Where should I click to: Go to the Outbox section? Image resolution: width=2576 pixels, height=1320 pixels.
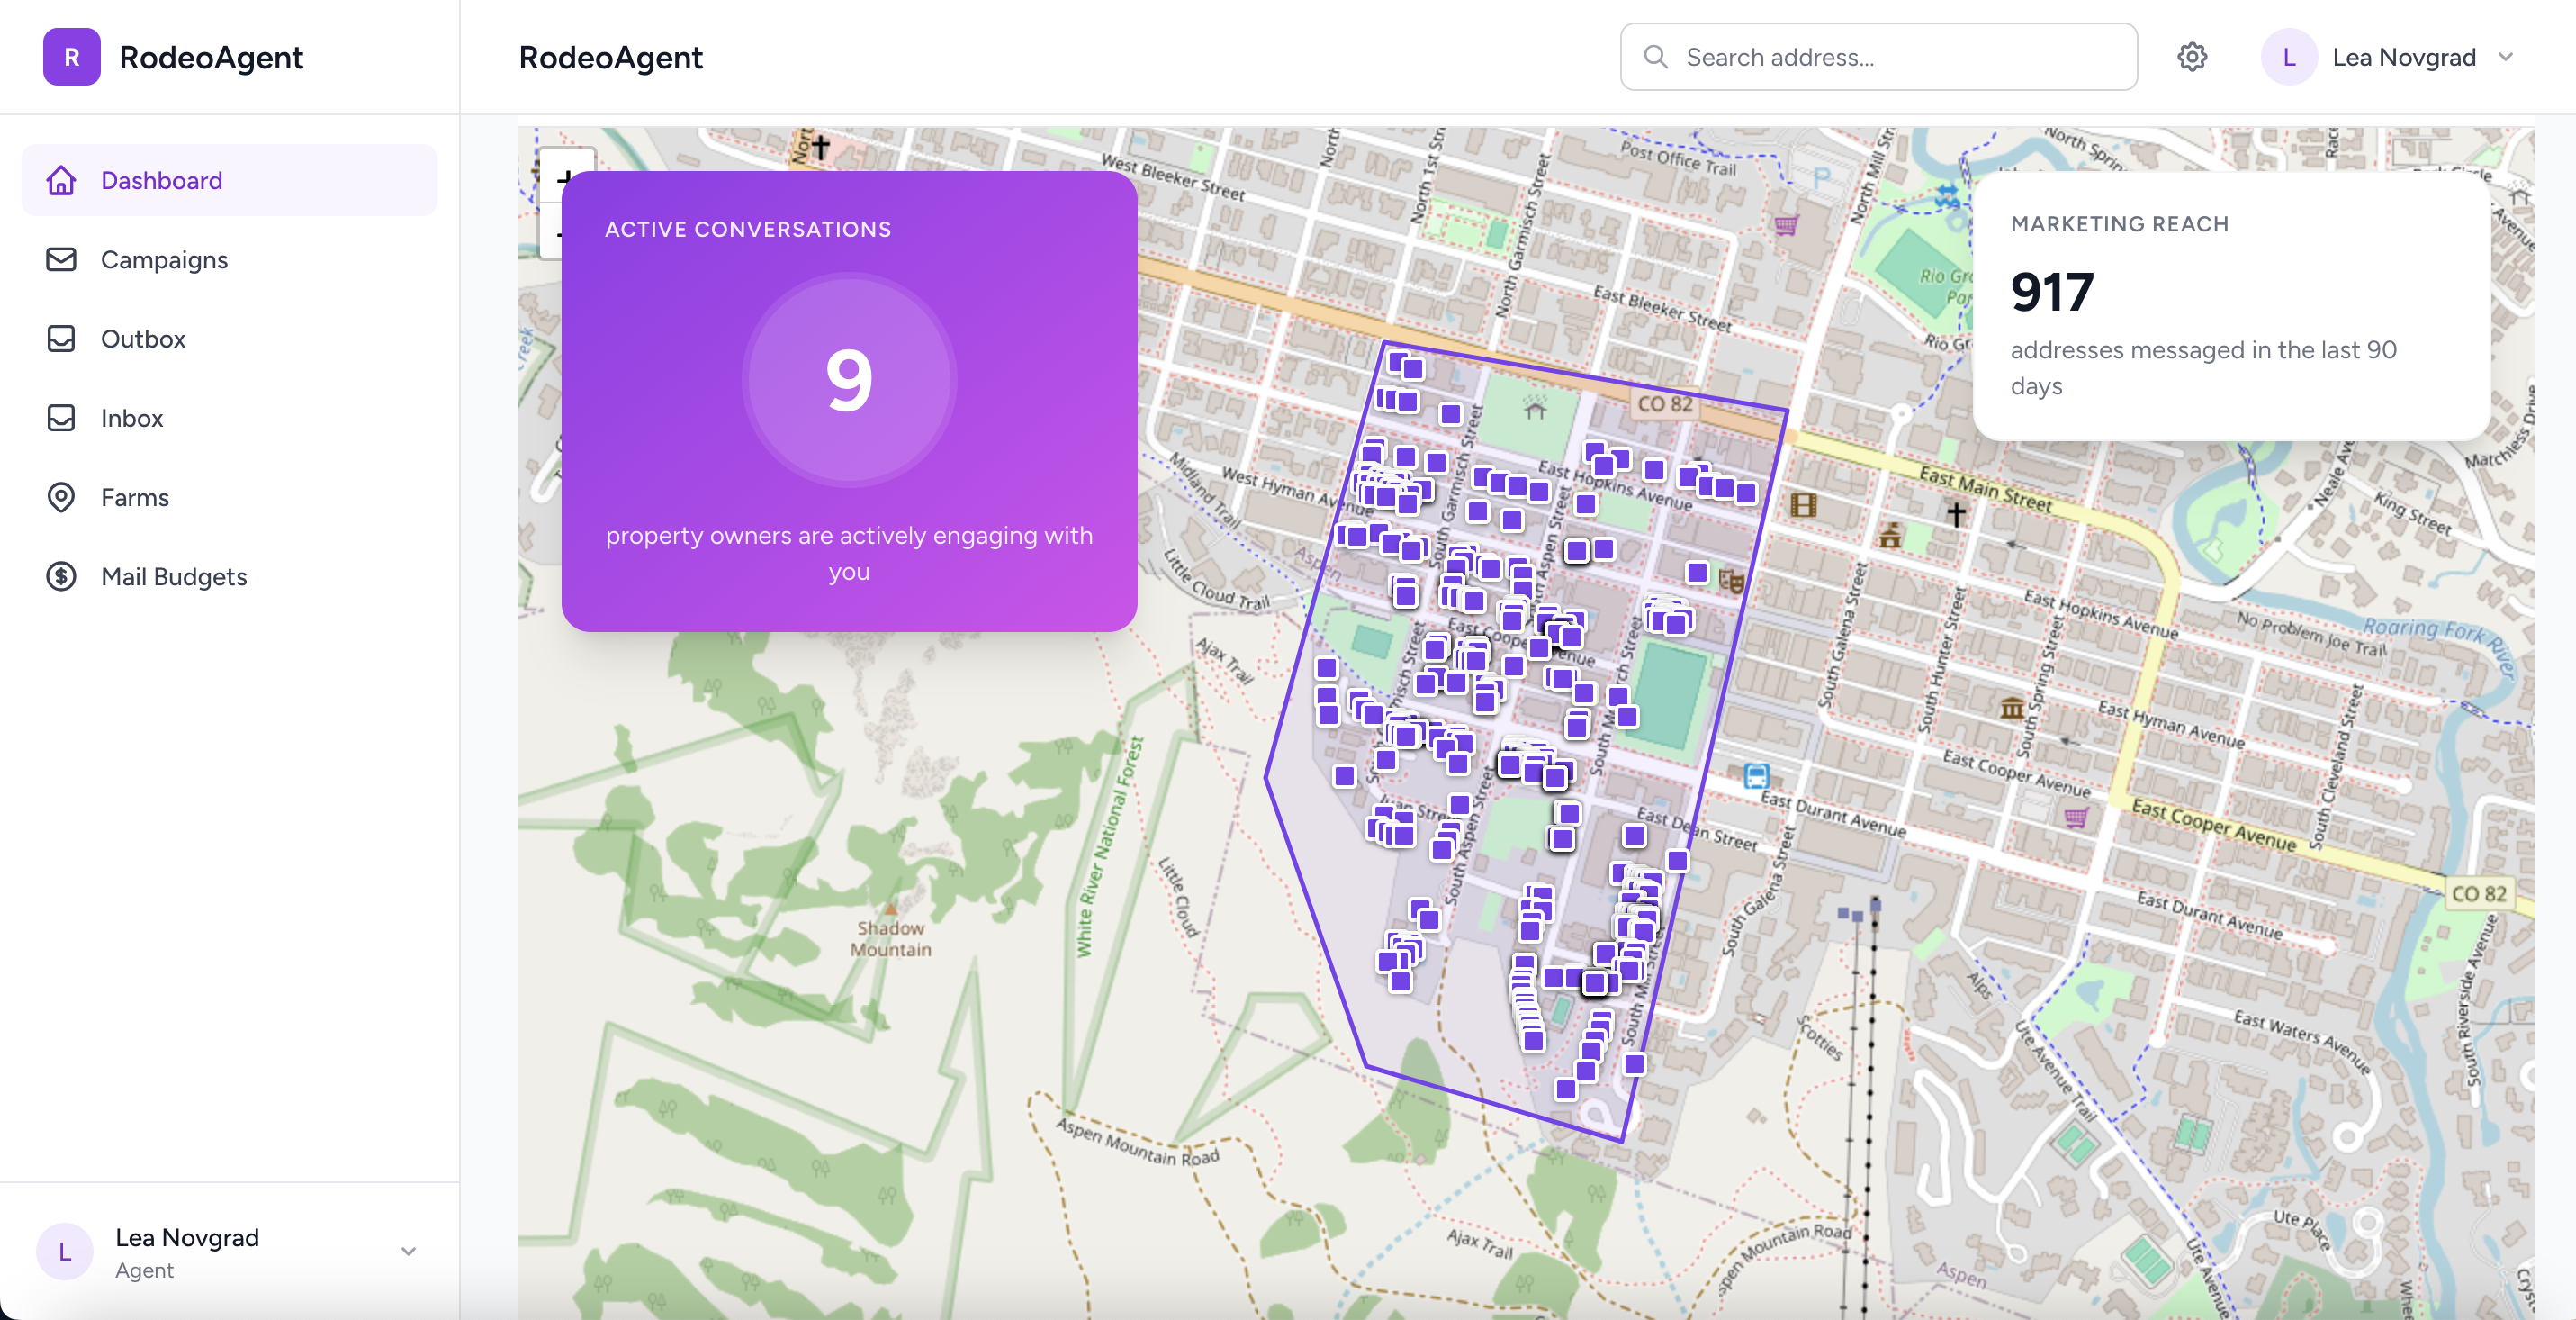(x=229, y=339)
